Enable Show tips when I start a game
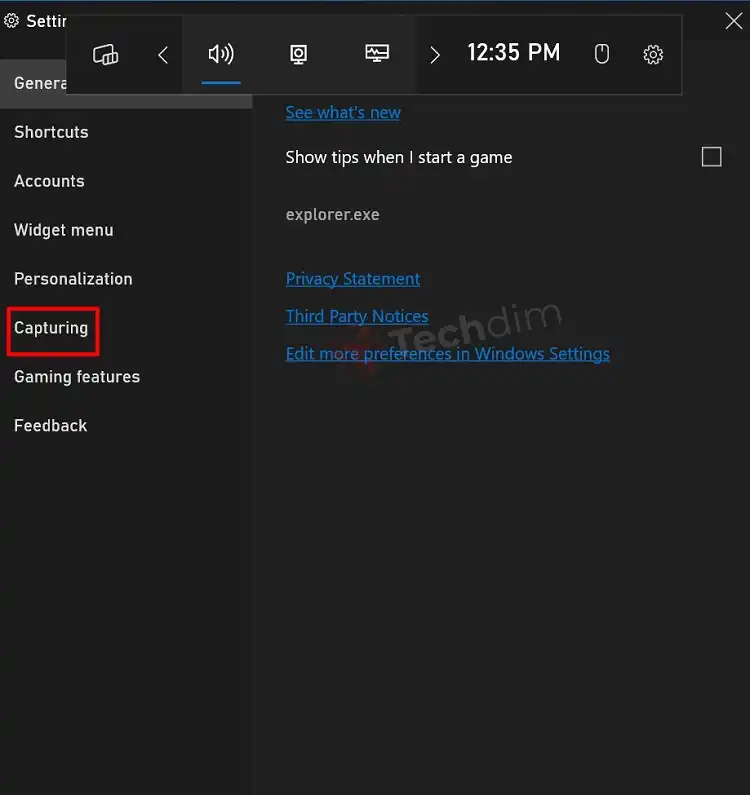This screenshot has height=795, width=750. pos(711,157)
